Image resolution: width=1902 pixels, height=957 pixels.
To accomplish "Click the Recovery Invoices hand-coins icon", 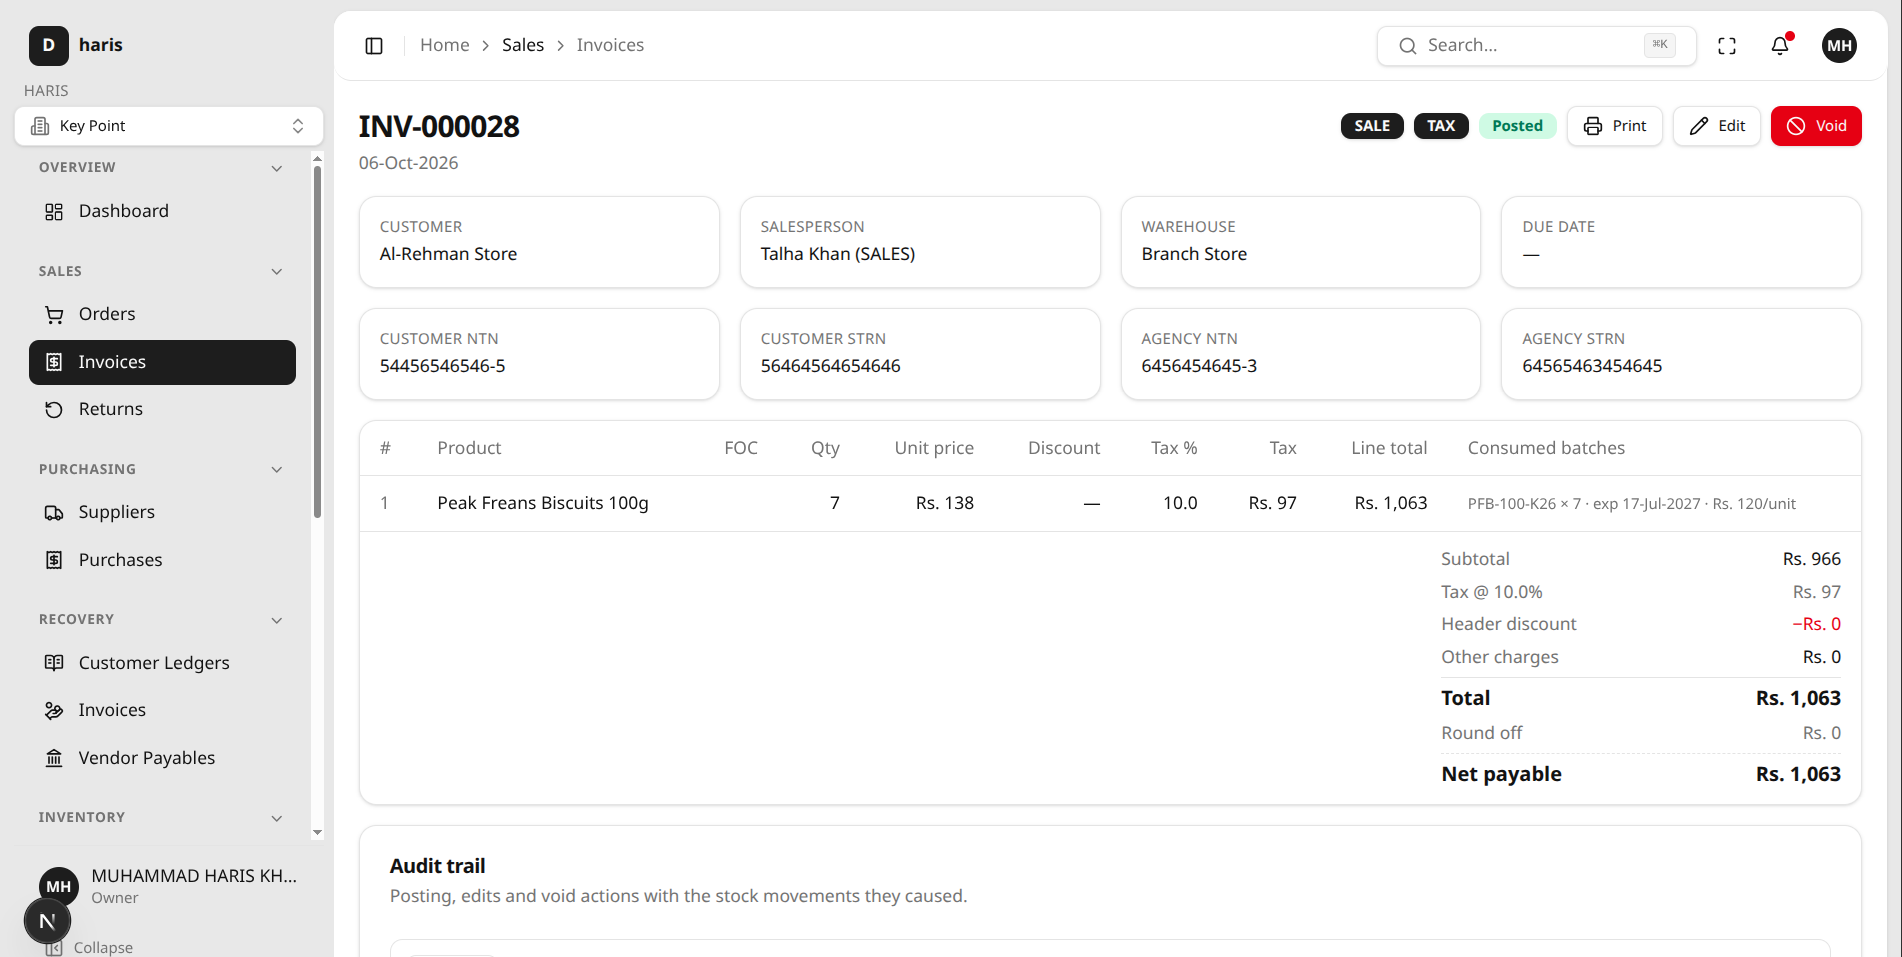I will (54, 710).
